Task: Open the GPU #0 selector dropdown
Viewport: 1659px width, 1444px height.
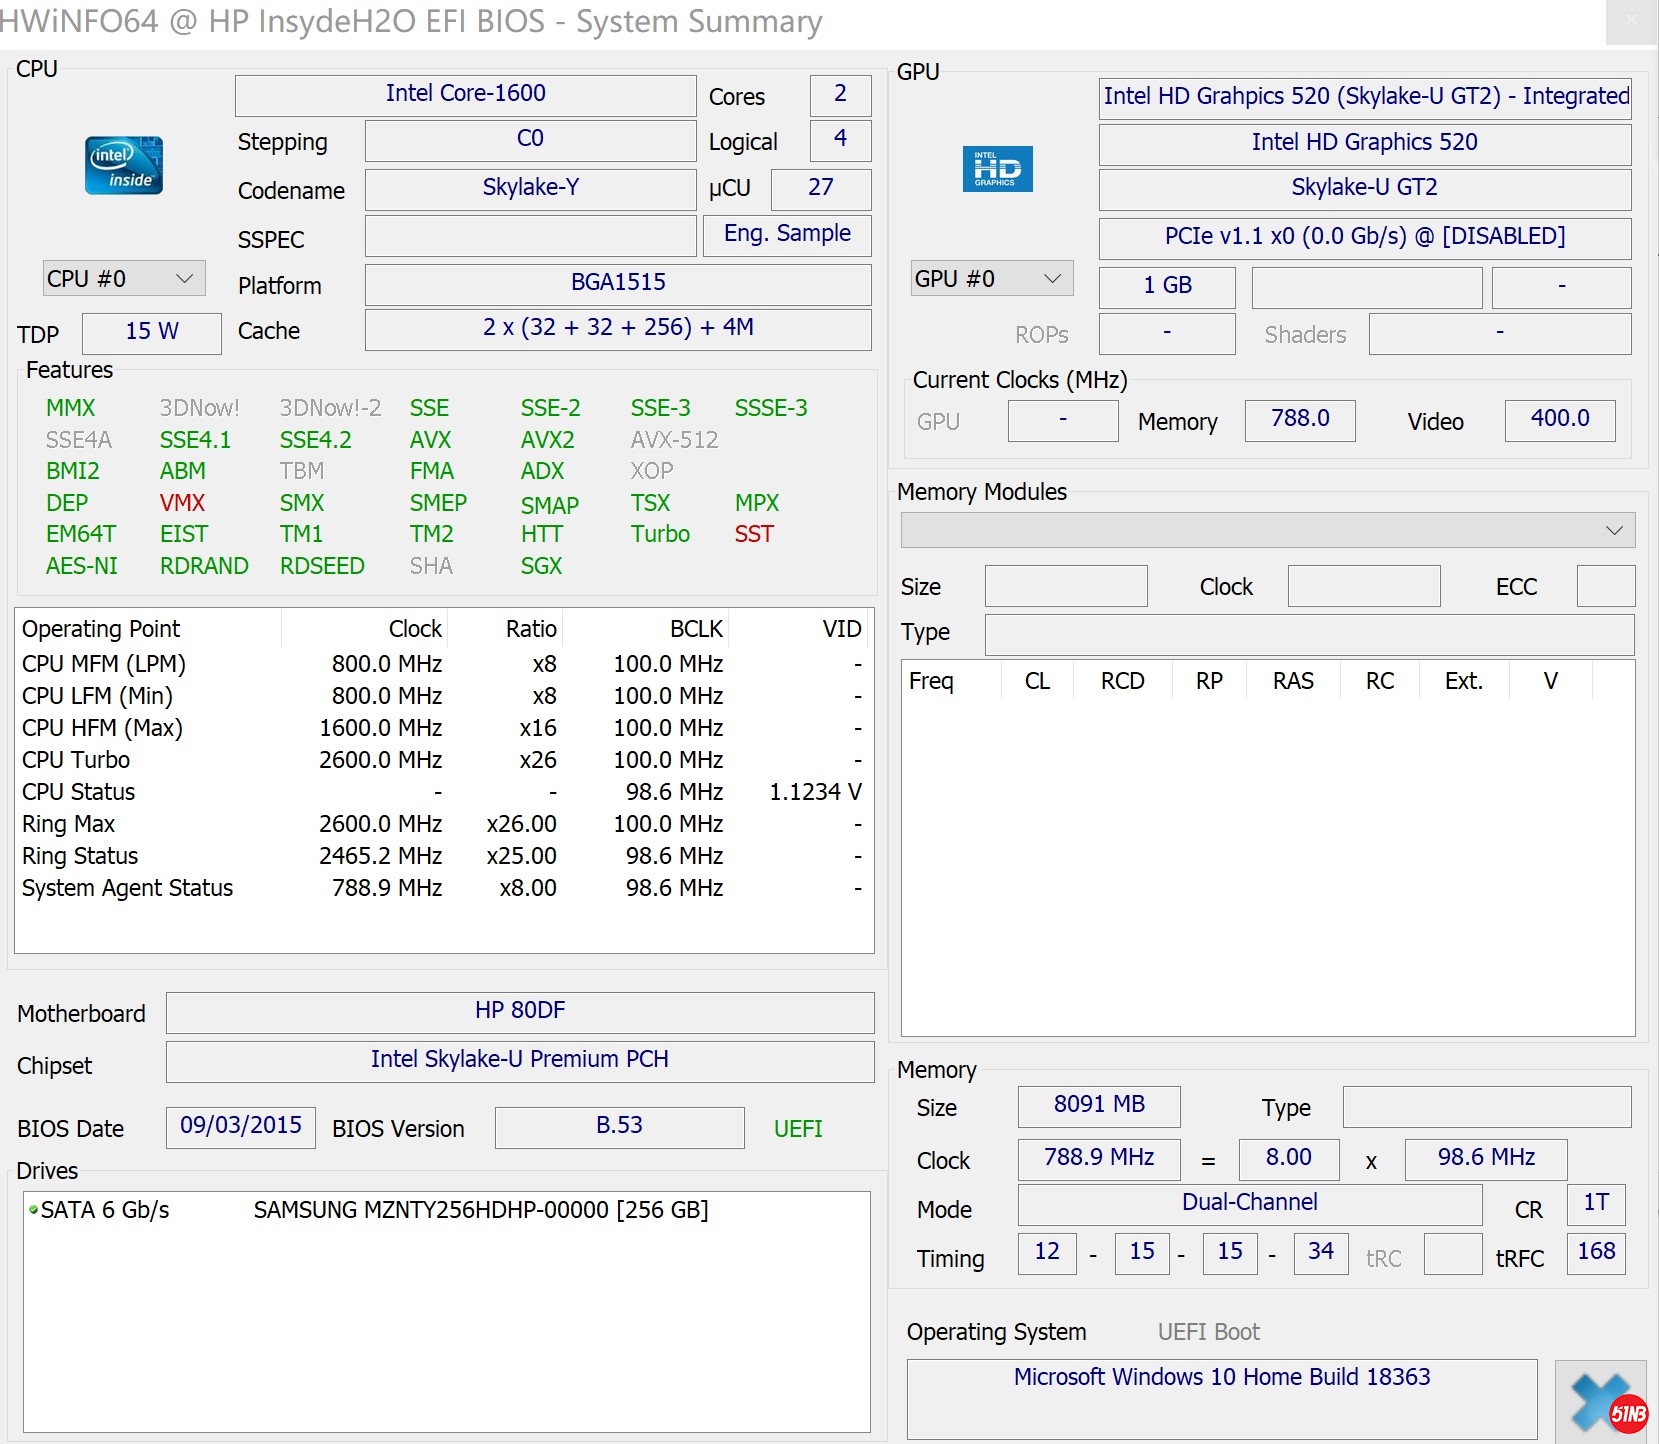Action: click(991, 279)
